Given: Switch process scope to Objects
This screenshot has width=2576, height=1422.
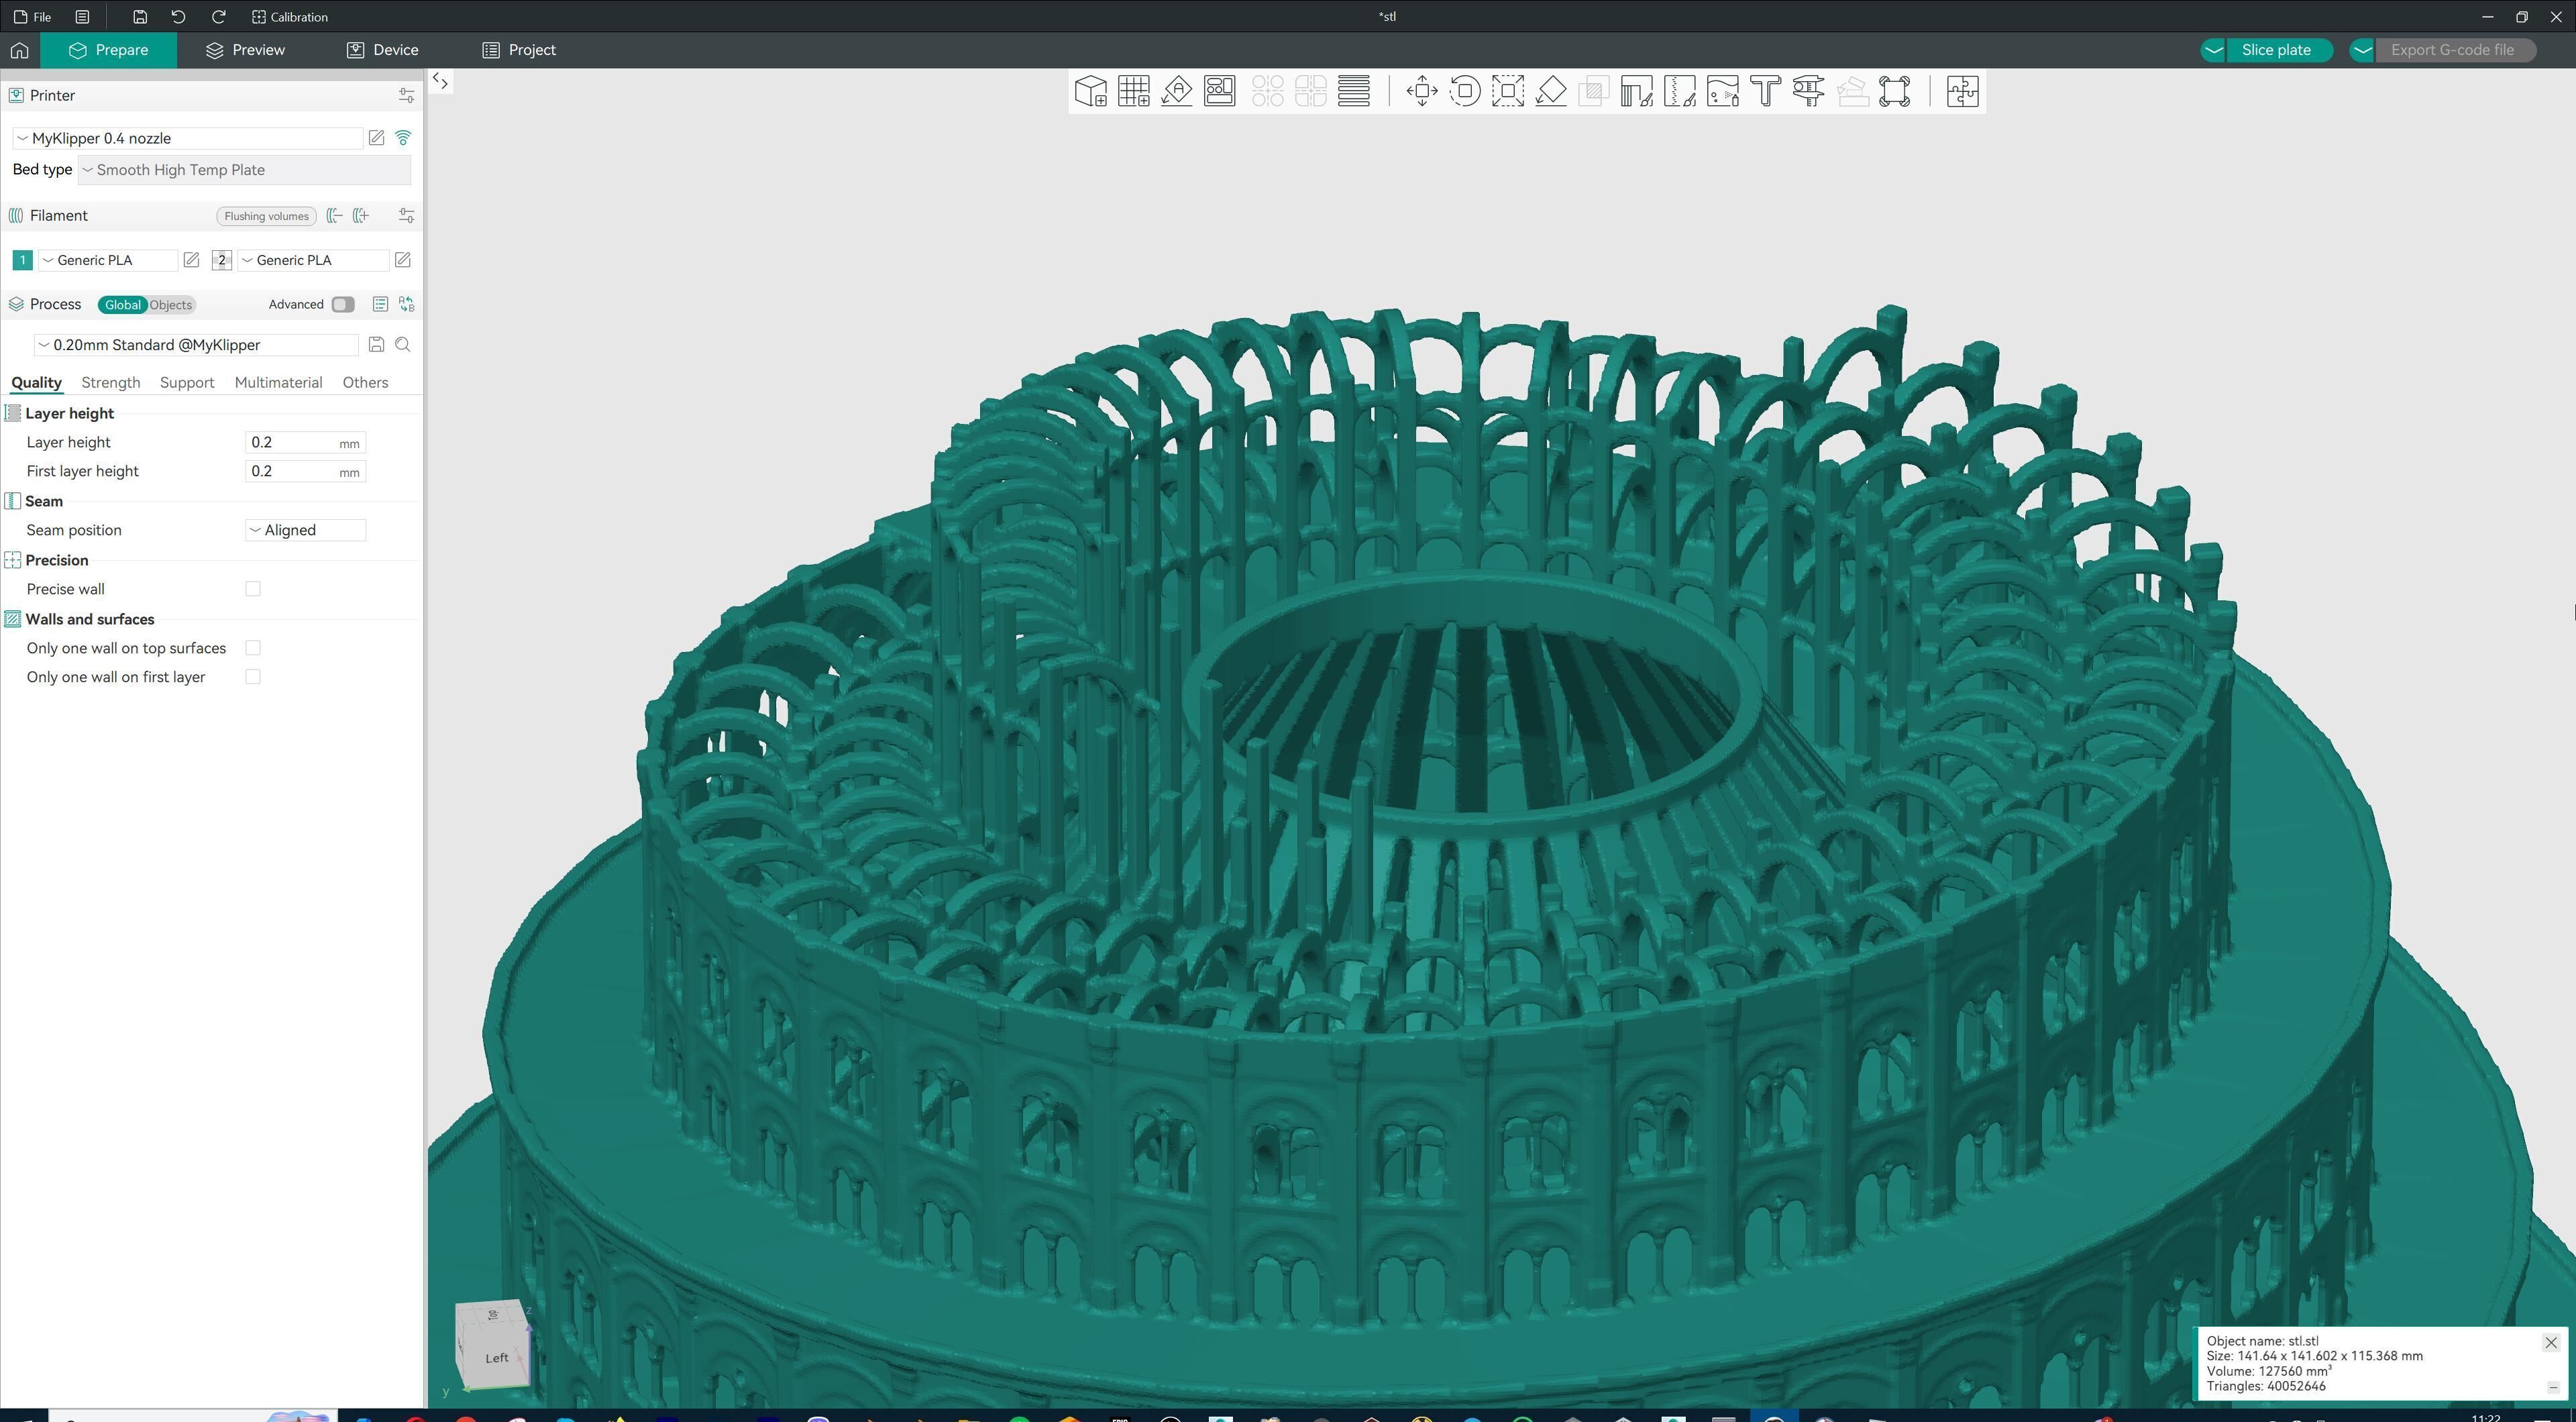Looking at the screenshot, I should click(x=171, y=305).
